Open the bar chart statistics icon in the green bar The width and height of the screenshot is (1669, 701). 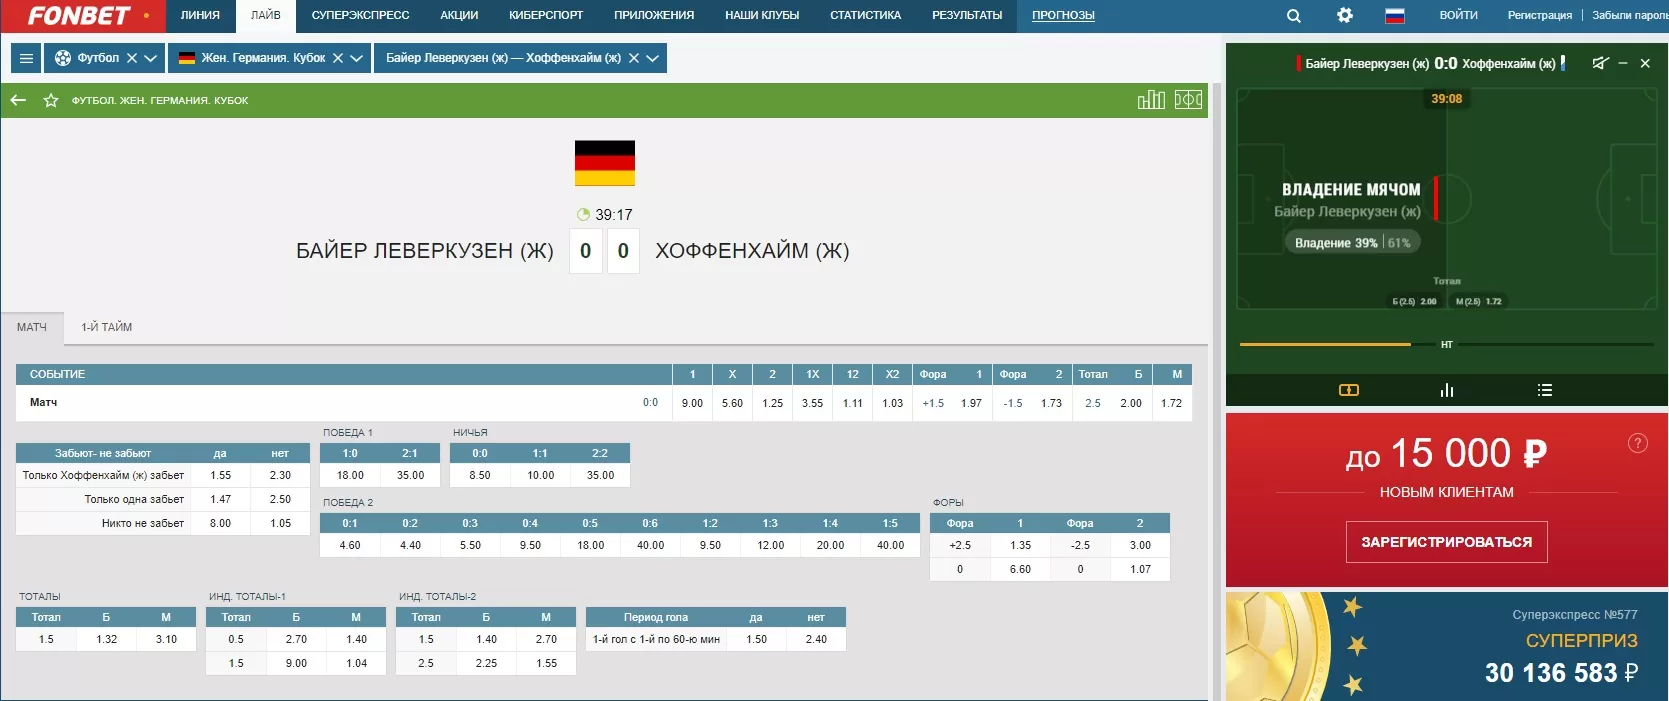tap(1151, 100)
